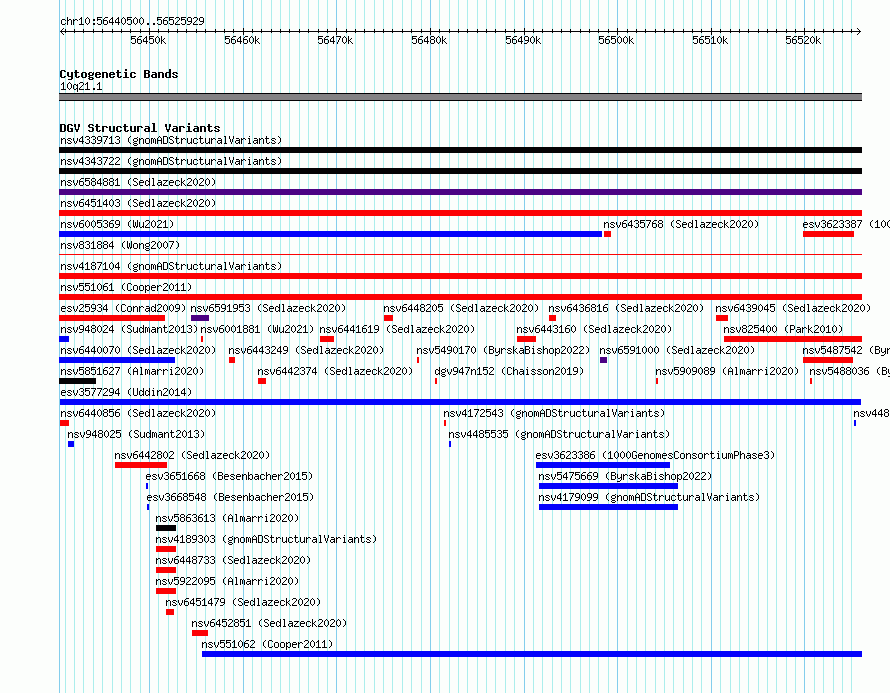The height and width of the screenshot is (693, 890).
Task: Click nsv5851627 (Almarri2020) label
Action: tap(132, 371)
